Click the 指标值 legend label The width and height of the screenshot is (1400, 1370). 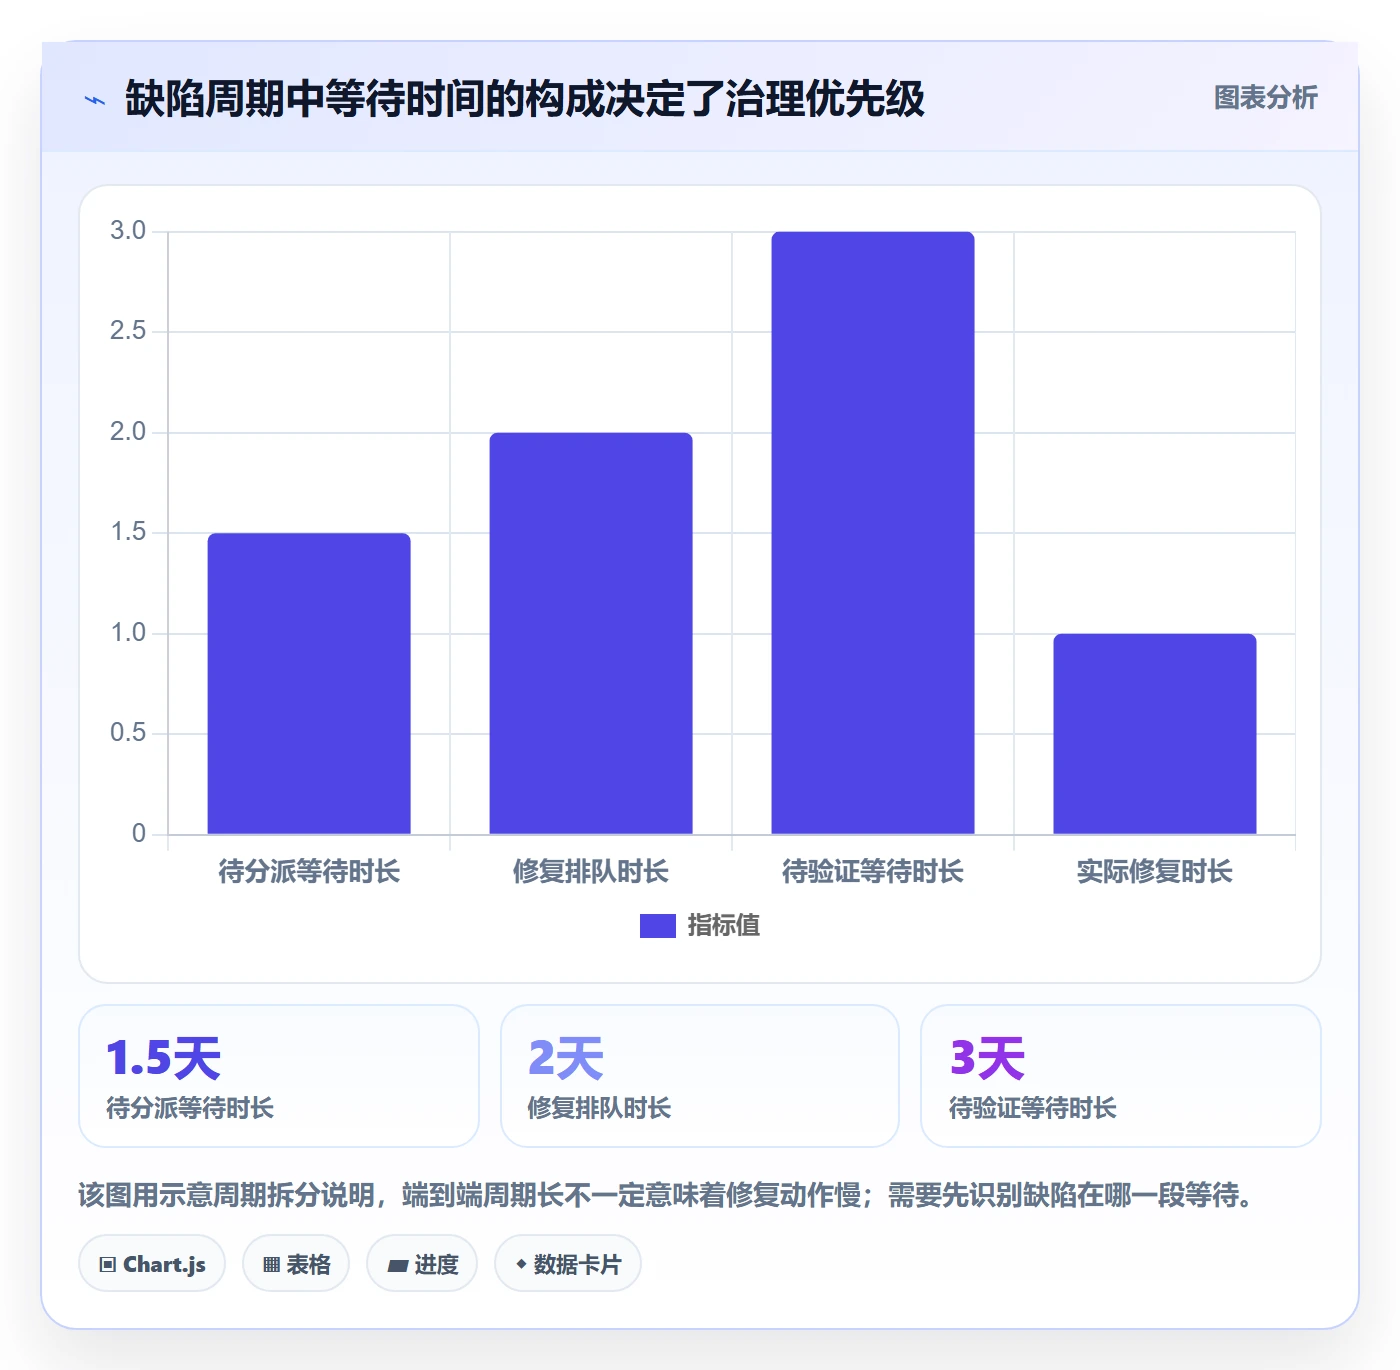point(724,926)
